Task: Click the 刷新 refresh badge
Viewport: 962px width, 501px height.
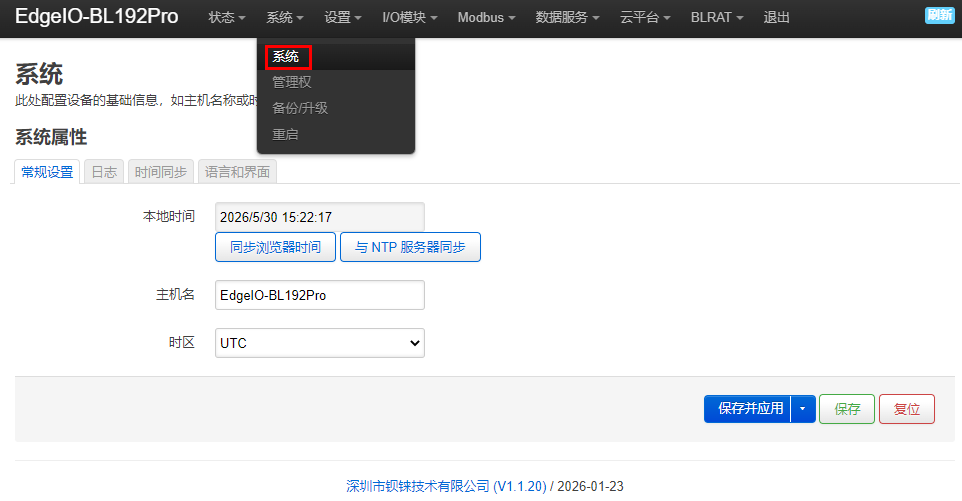Action: 939,15
